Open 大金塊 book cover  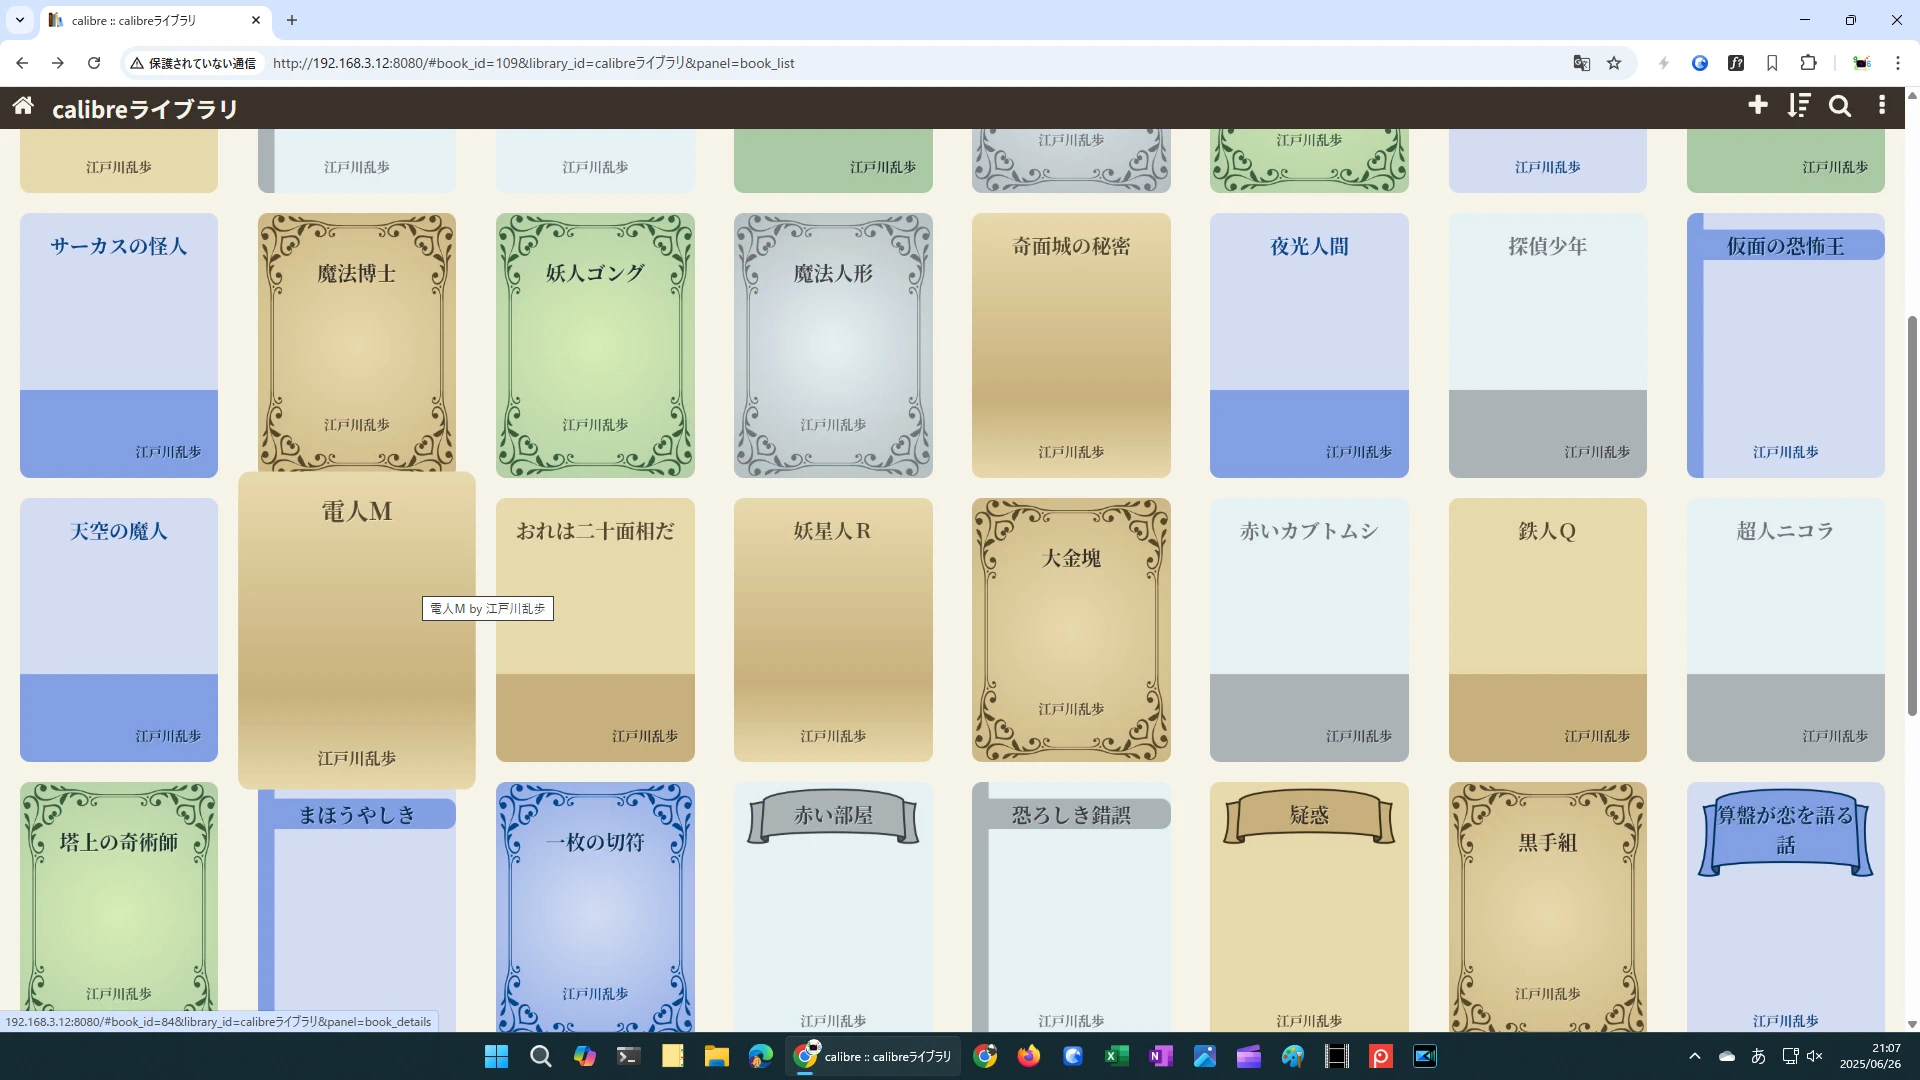[1070, 630]
